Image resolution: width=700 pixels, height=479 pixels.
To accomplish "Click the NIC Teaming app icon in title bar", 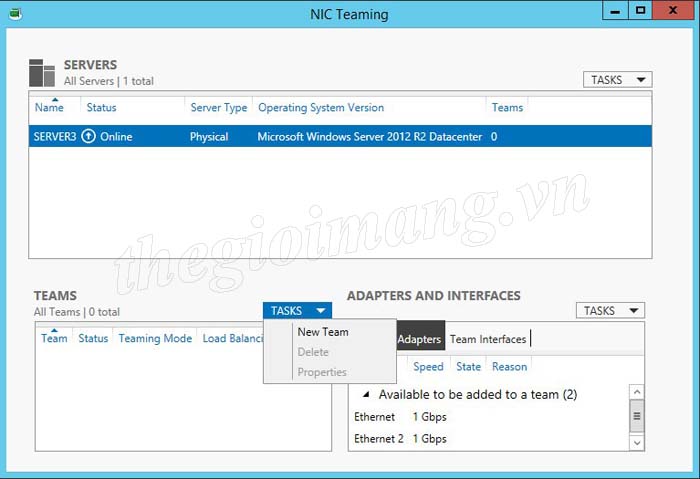I will tap(15, 14).
